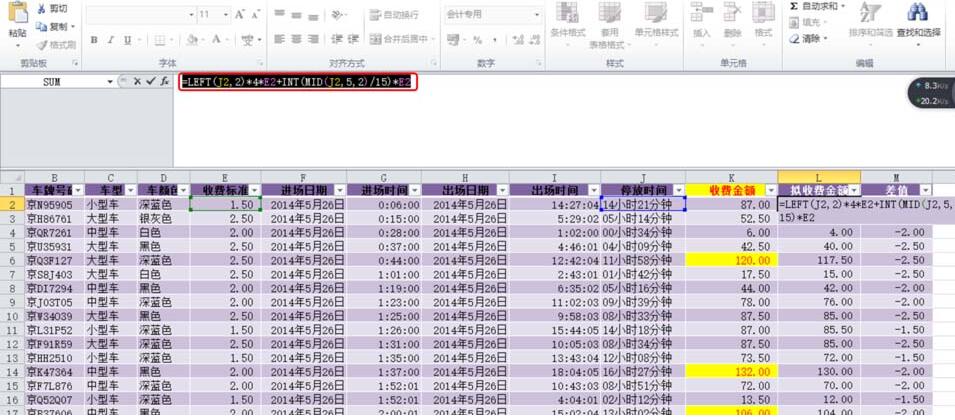Confirm formula with the Enter checkmark
Viewport: 955px width, 420px height.
pos(150,81)
